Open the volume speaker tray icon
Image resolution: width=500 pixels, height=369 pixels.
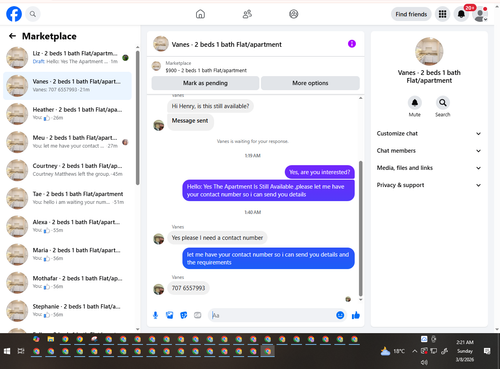click(x=424, y=362)
